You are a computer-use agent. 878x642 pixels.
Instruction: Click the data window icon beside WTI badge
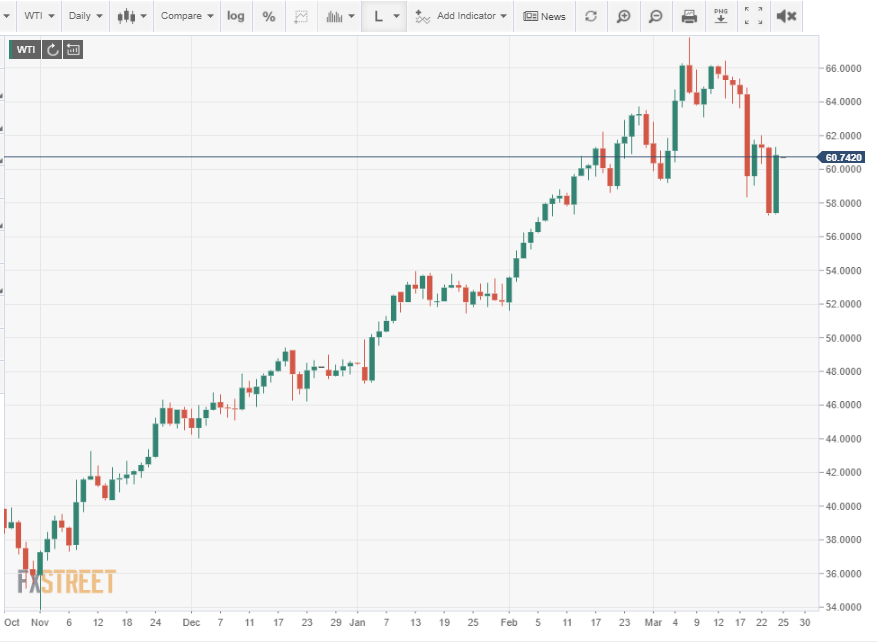tap(73, 50)
